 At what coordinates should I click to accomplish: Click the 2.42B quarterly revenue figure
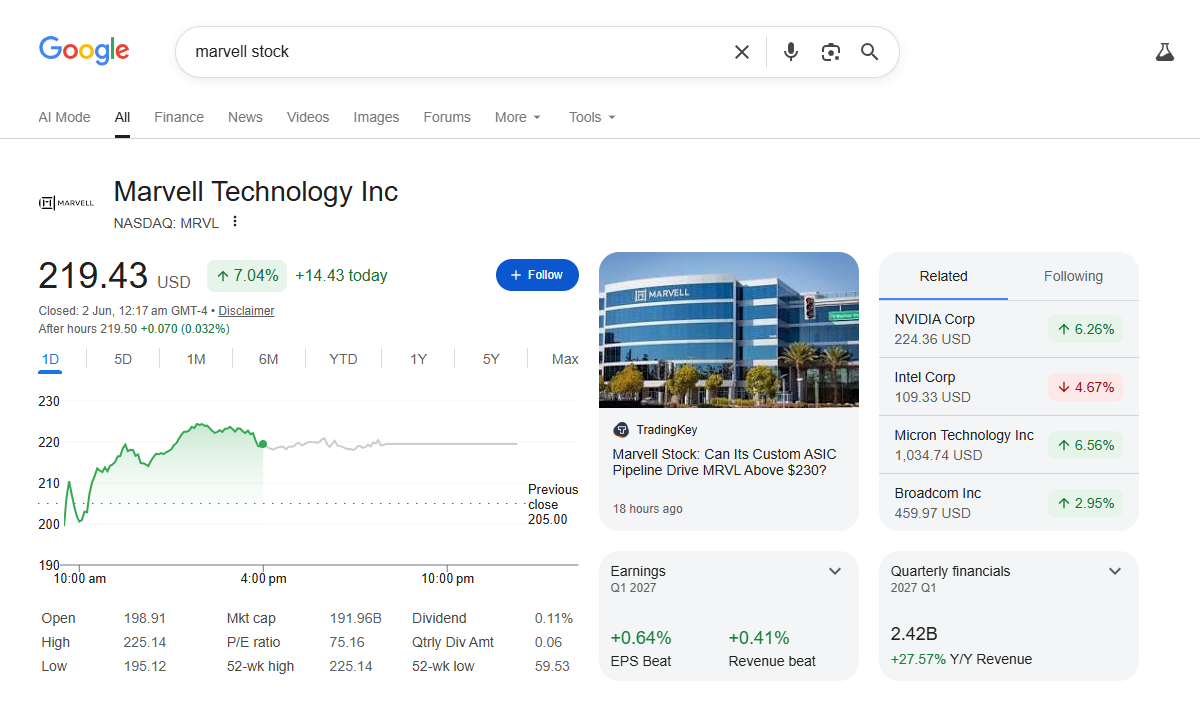(x=914, y=634)
